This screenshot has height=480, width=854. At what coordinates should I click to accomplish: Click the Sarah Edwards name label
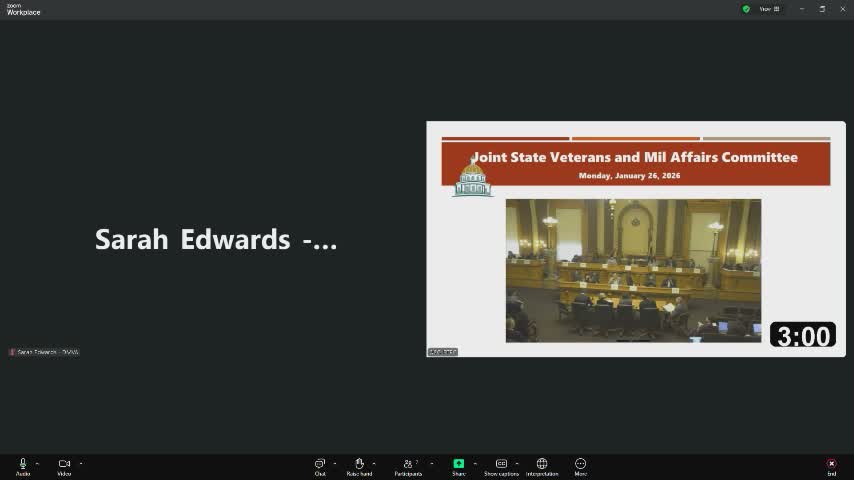pos(44,352)
